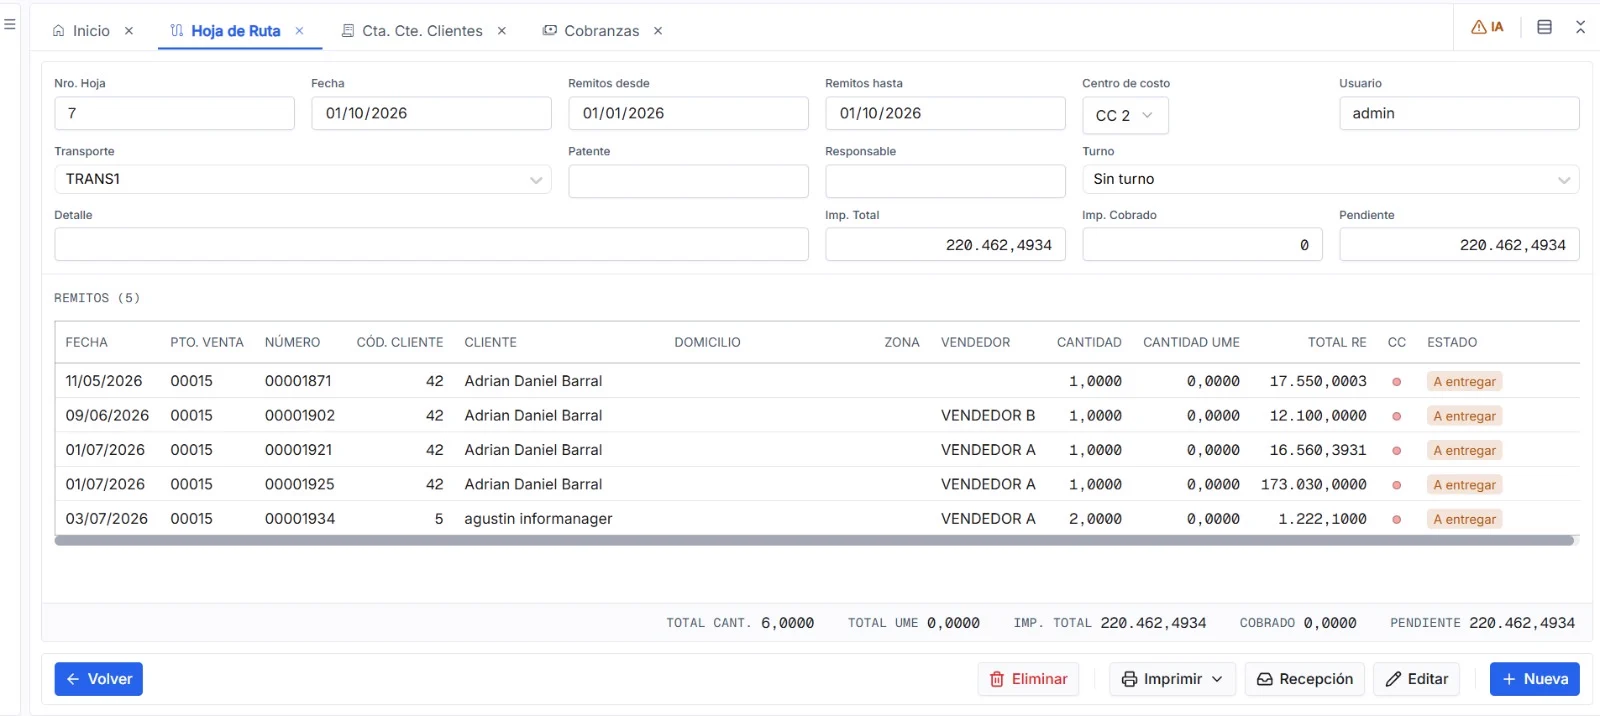Click the Editar button
The image size is (1600, 716).
tap(1417, 679)
